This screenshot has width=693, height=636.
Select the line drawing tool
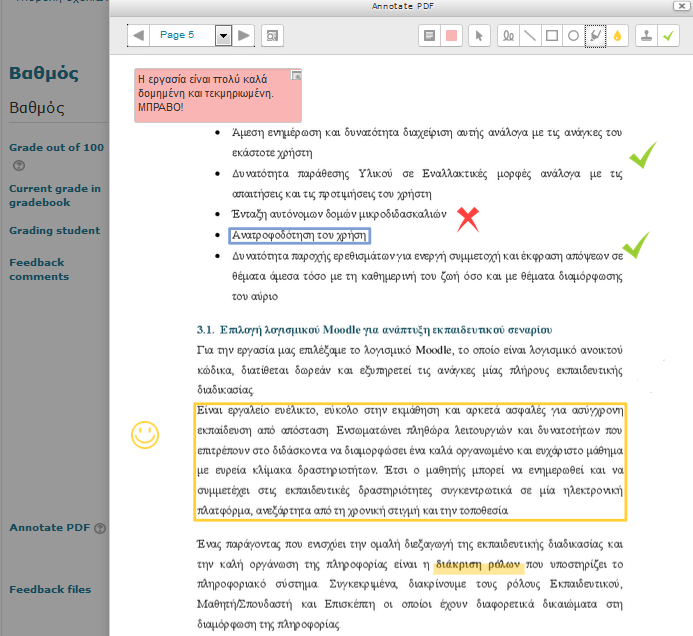(530, 36)
